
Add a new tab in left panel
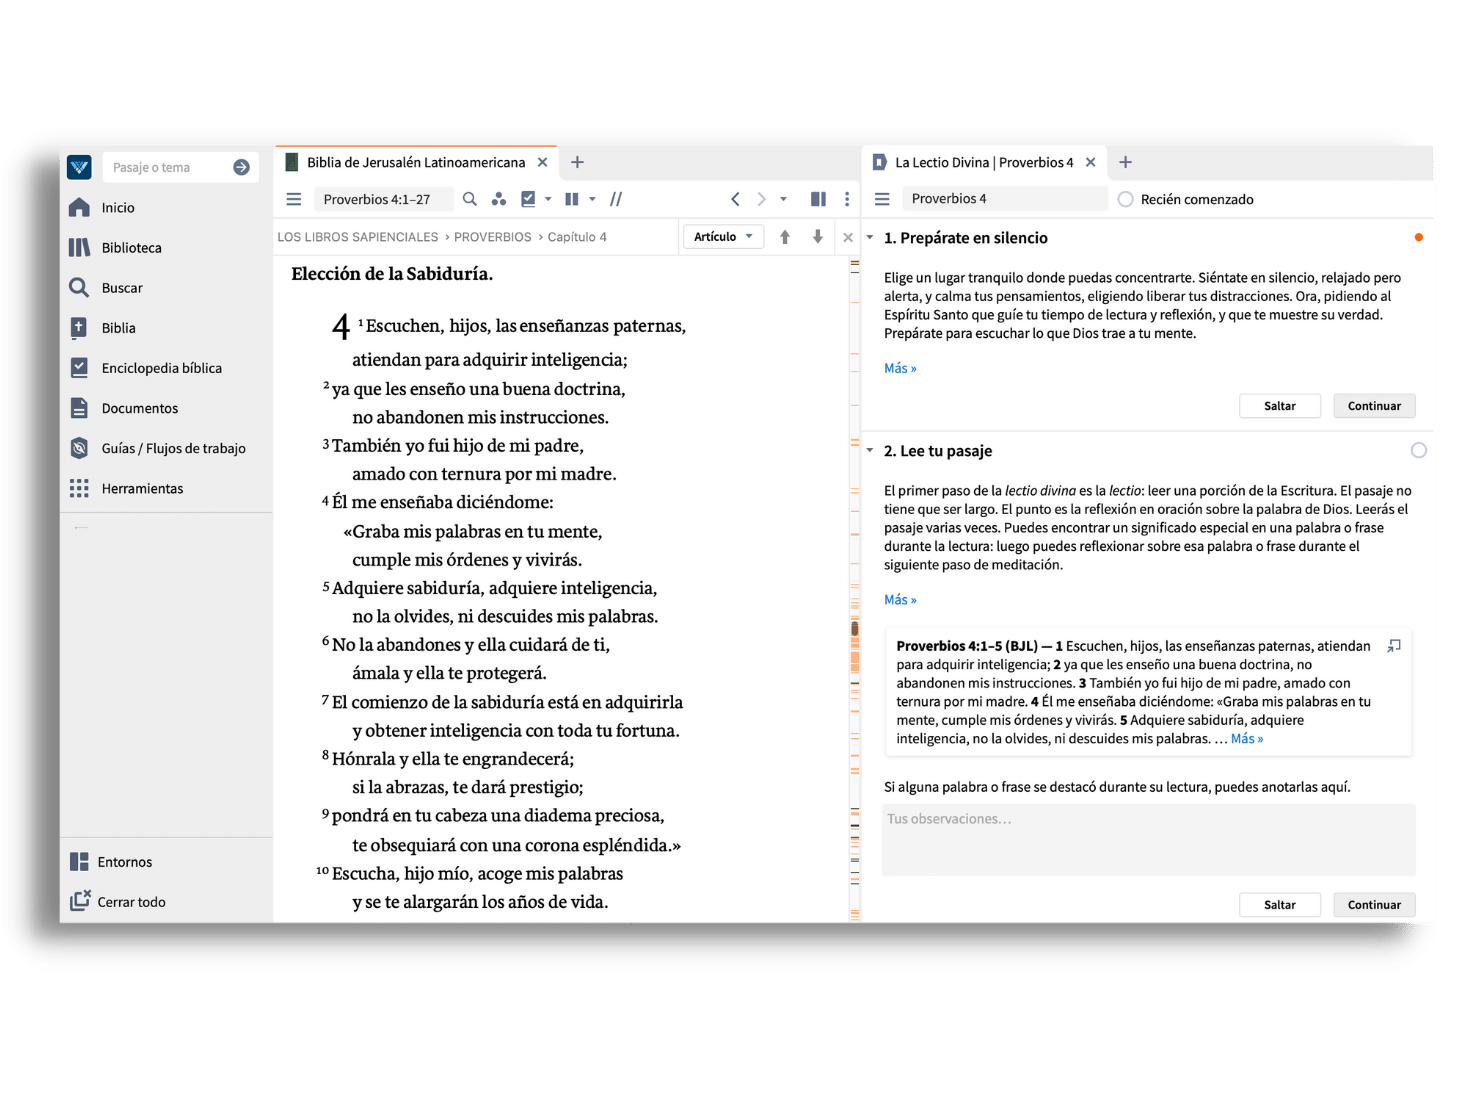click(x=577, y=162)
